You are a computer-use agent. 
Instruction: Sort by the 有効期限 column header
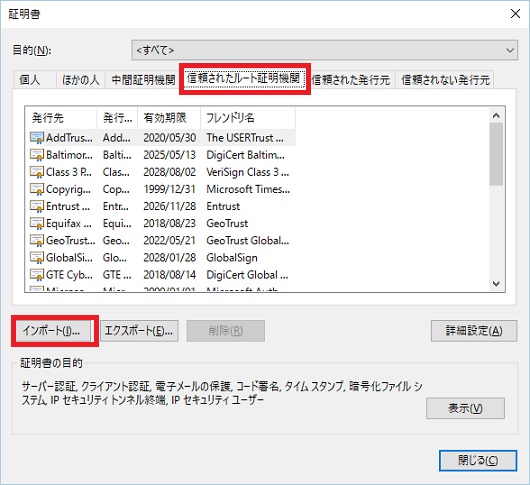169,118
